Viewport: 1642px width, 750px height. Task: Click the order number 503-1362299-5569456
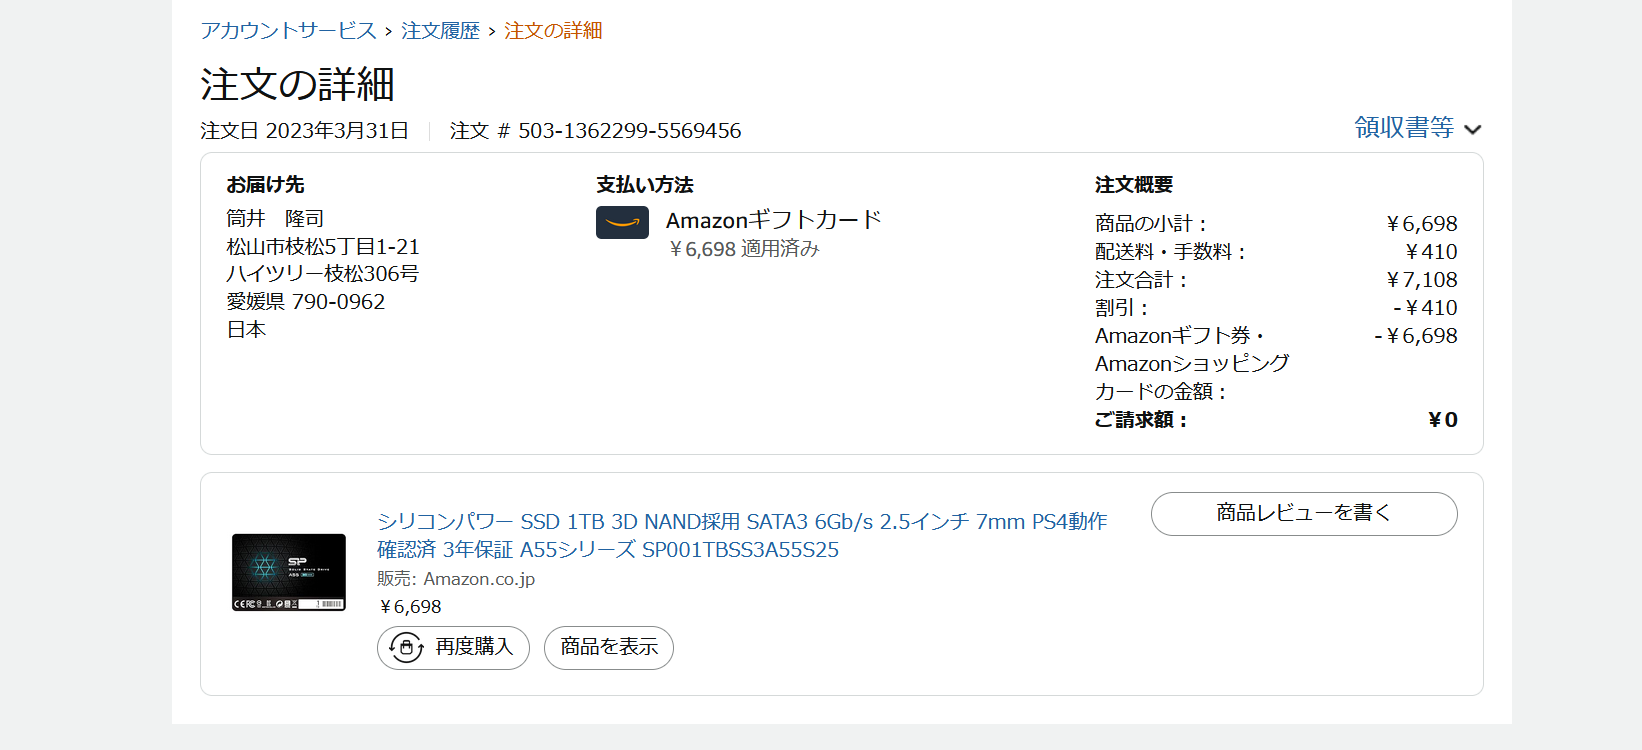[629, 131]
